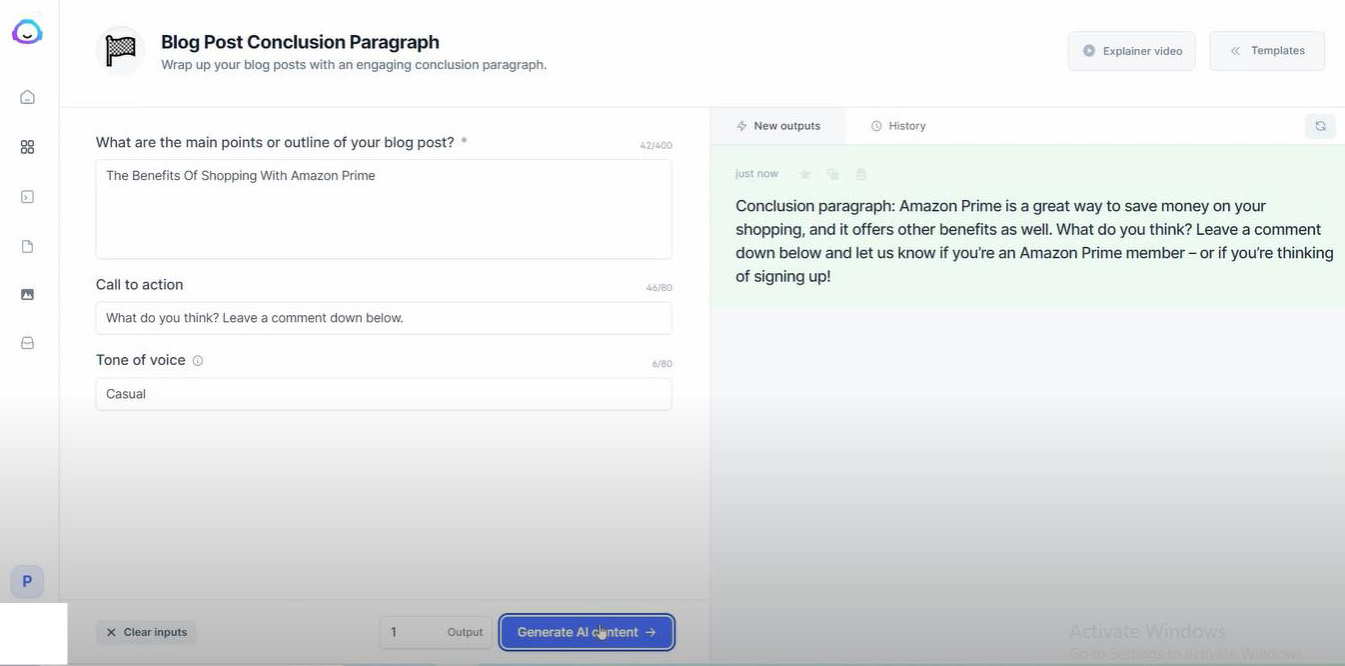Open the P profile avatar
Viewport: 1345px width, 666px height.
pyautogui.click(x=27, y=581)
